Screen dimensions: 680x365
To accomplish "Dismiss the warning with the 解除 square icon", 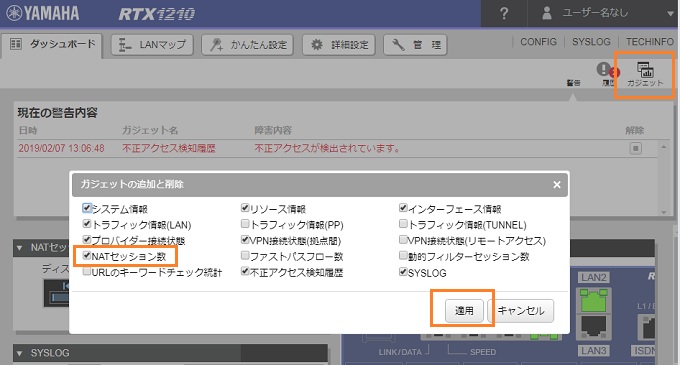I will click(x=635, y=148).
